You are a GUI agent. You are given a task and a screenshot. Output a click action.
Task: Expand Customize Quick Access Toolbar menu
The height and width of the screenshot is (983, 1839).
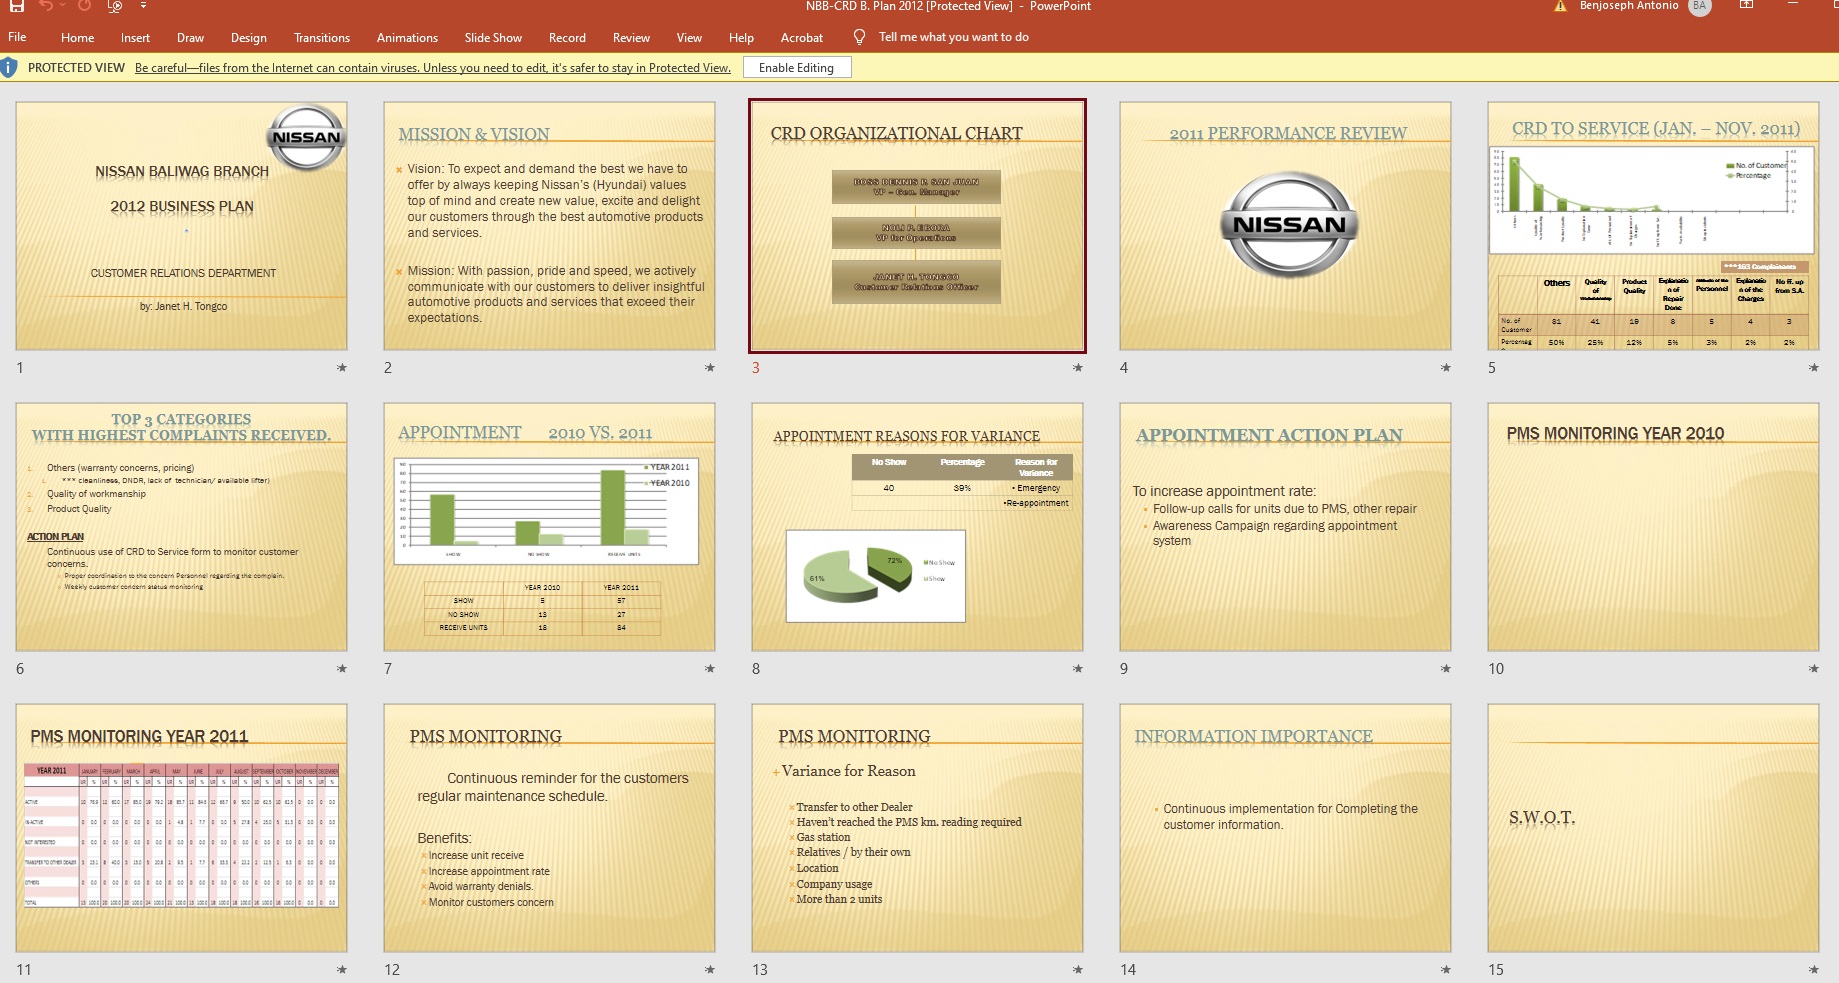[x=143, y=6]
